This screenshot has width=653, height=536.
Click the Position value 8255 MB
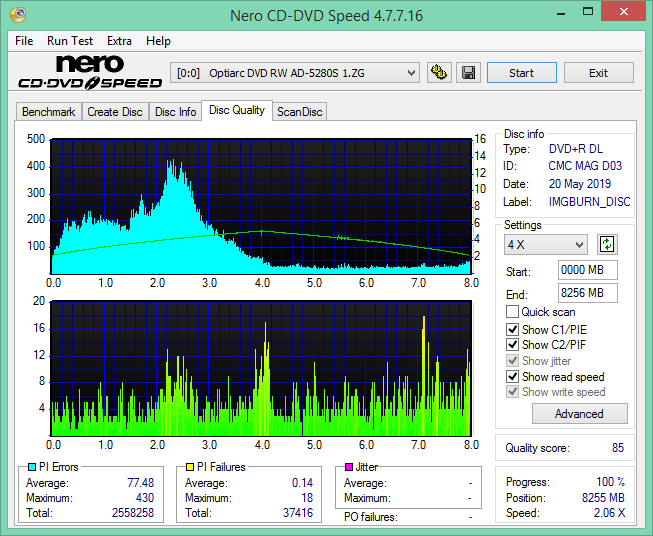click(603, 498)
